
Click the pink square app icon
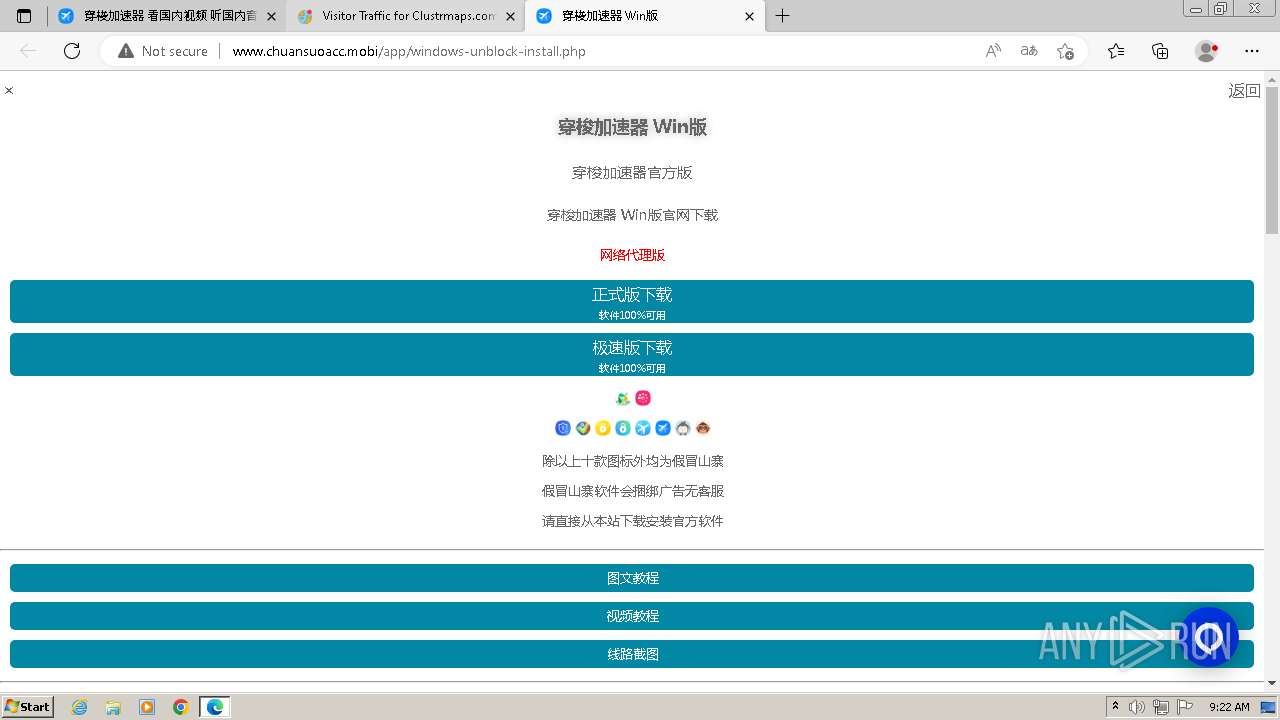(643, 398)
